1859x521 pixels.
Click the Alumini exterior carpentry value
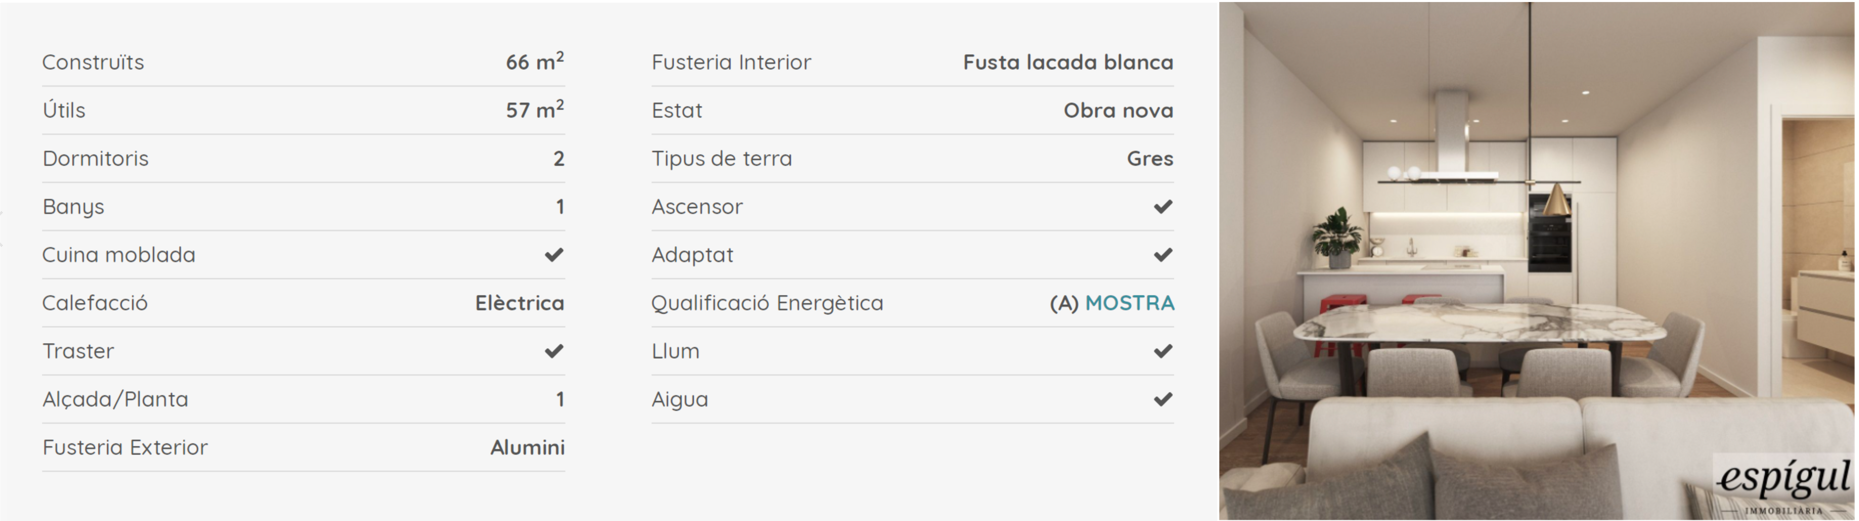click(x=527, y=447)
